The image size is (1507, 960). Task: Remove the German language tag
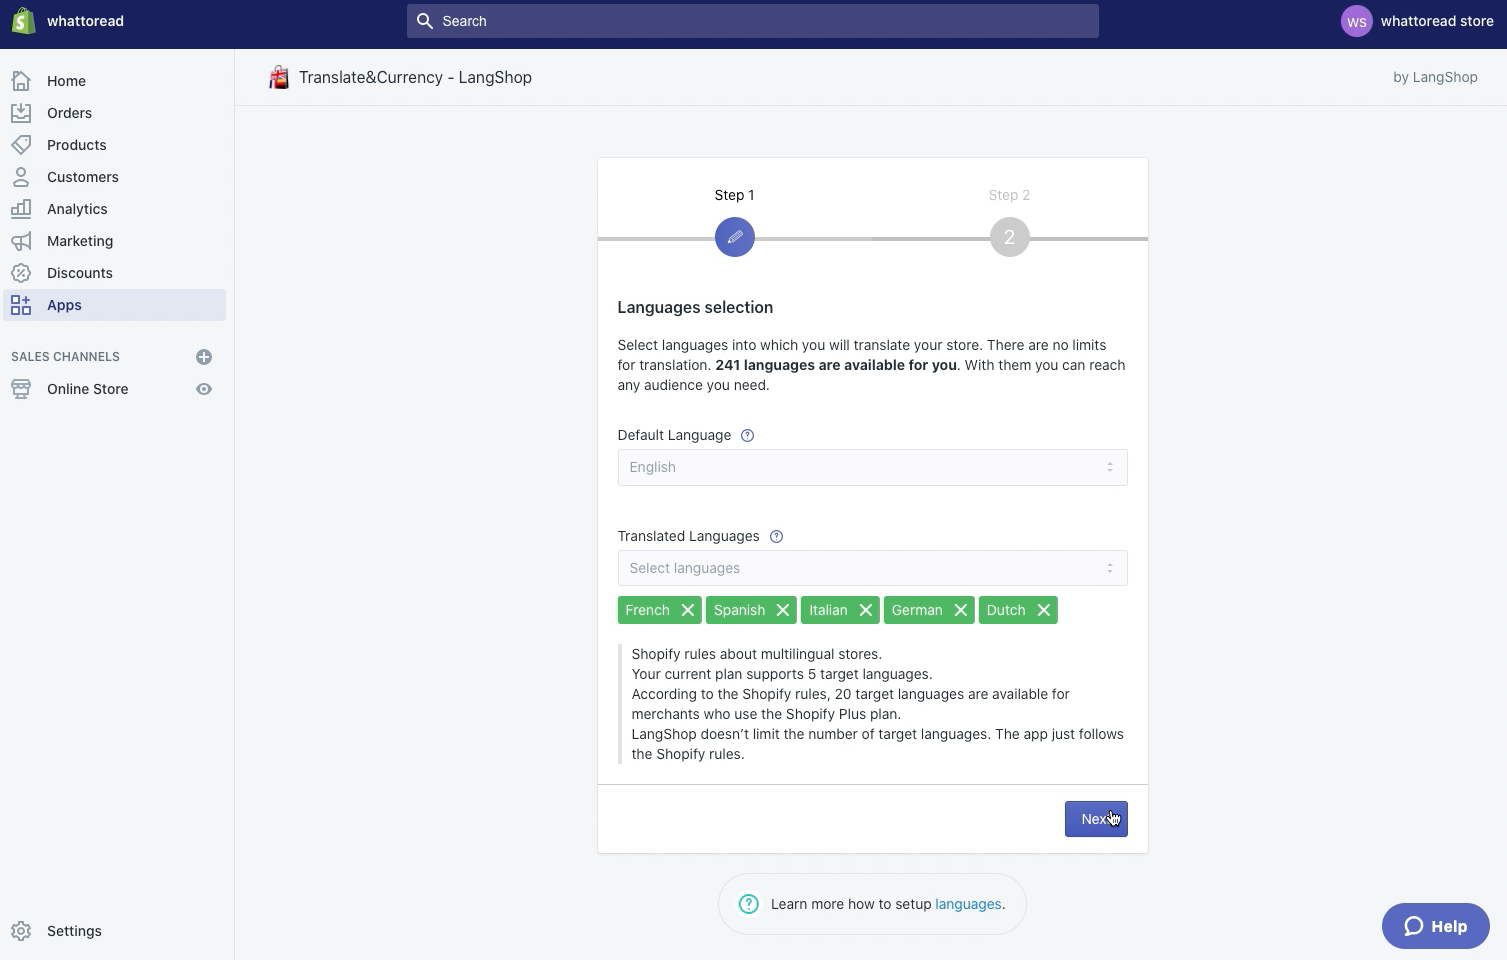click(961, 610)
